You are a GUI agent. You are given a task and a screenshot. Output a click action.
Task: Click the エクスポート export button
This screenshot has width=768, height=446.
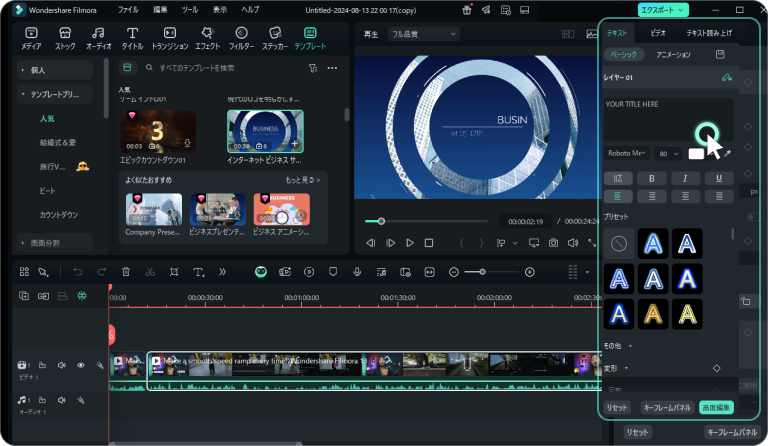click(x=663, y=10)
